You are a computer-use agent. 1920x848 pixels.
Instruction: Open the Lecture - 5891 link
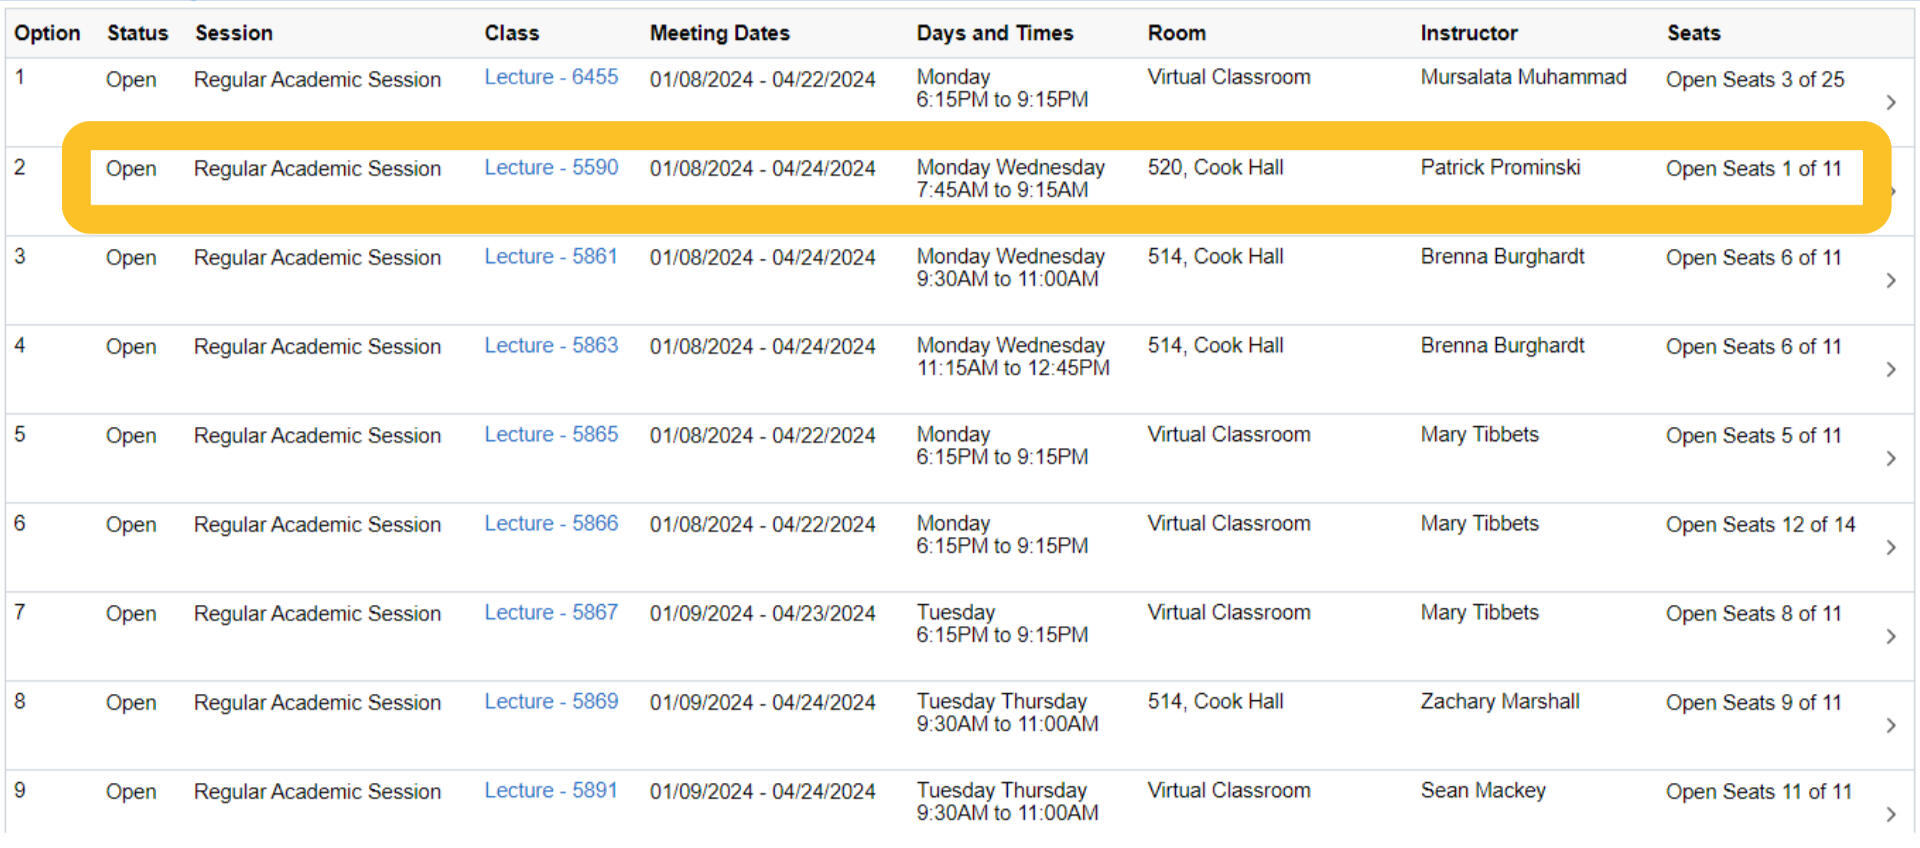551,791
